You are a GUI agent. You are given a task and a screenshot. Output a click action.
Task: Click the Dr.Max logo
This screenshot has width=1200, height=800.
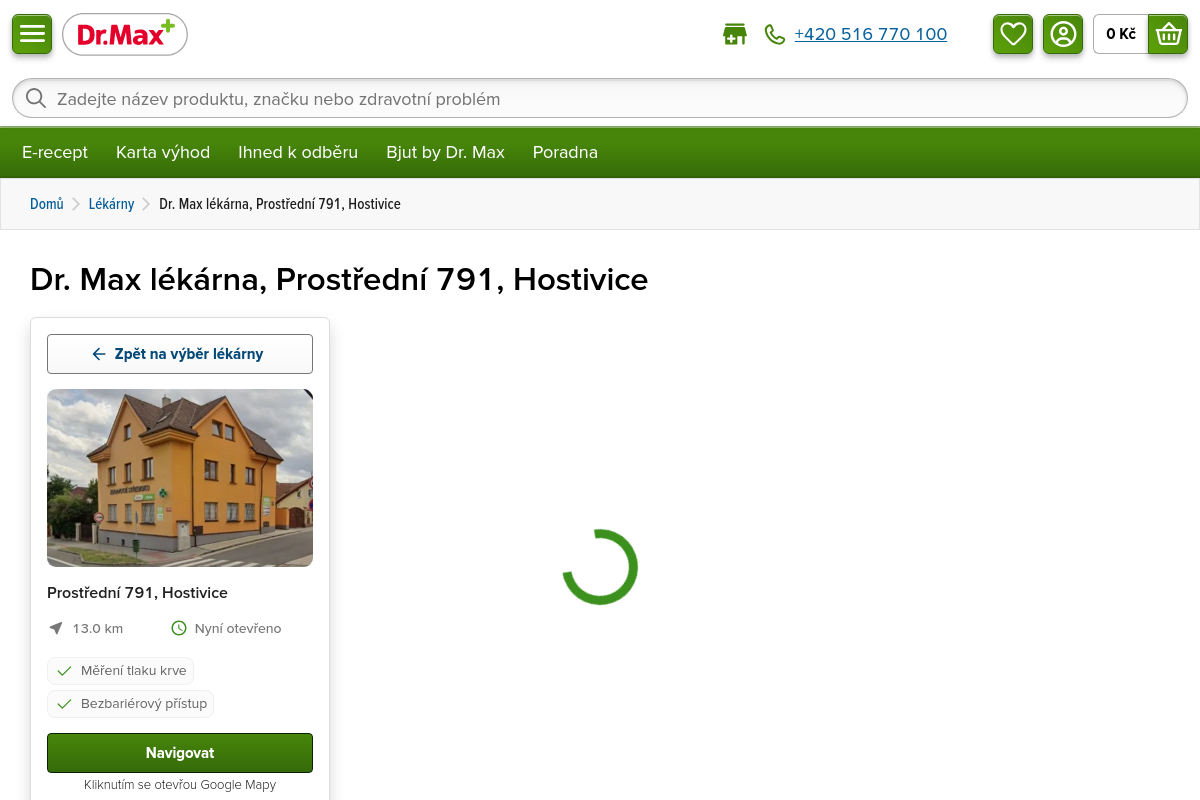pyautogui.click(x=125, y=35)
